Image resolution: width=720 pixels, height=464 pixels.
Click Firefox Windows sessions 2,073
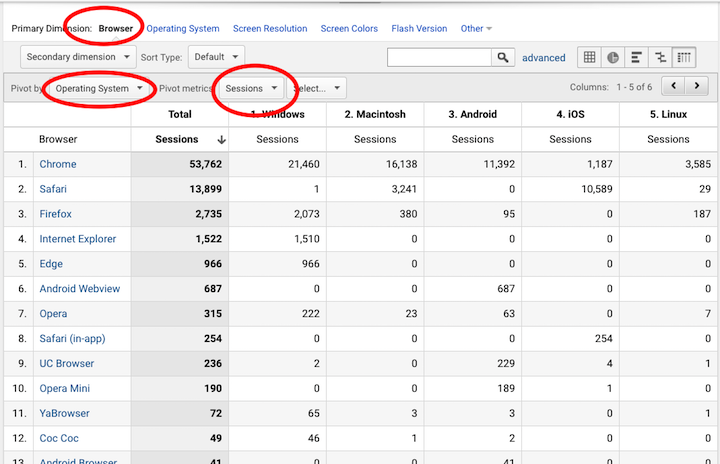pyautogui.click(x=307, y=214)
